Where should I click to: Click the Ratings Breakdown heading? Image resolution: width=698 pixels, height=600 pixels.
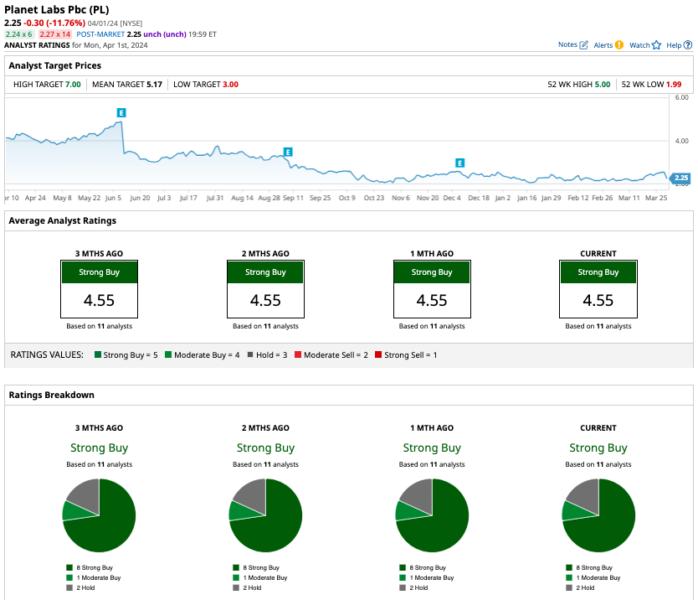click(52, 395)
